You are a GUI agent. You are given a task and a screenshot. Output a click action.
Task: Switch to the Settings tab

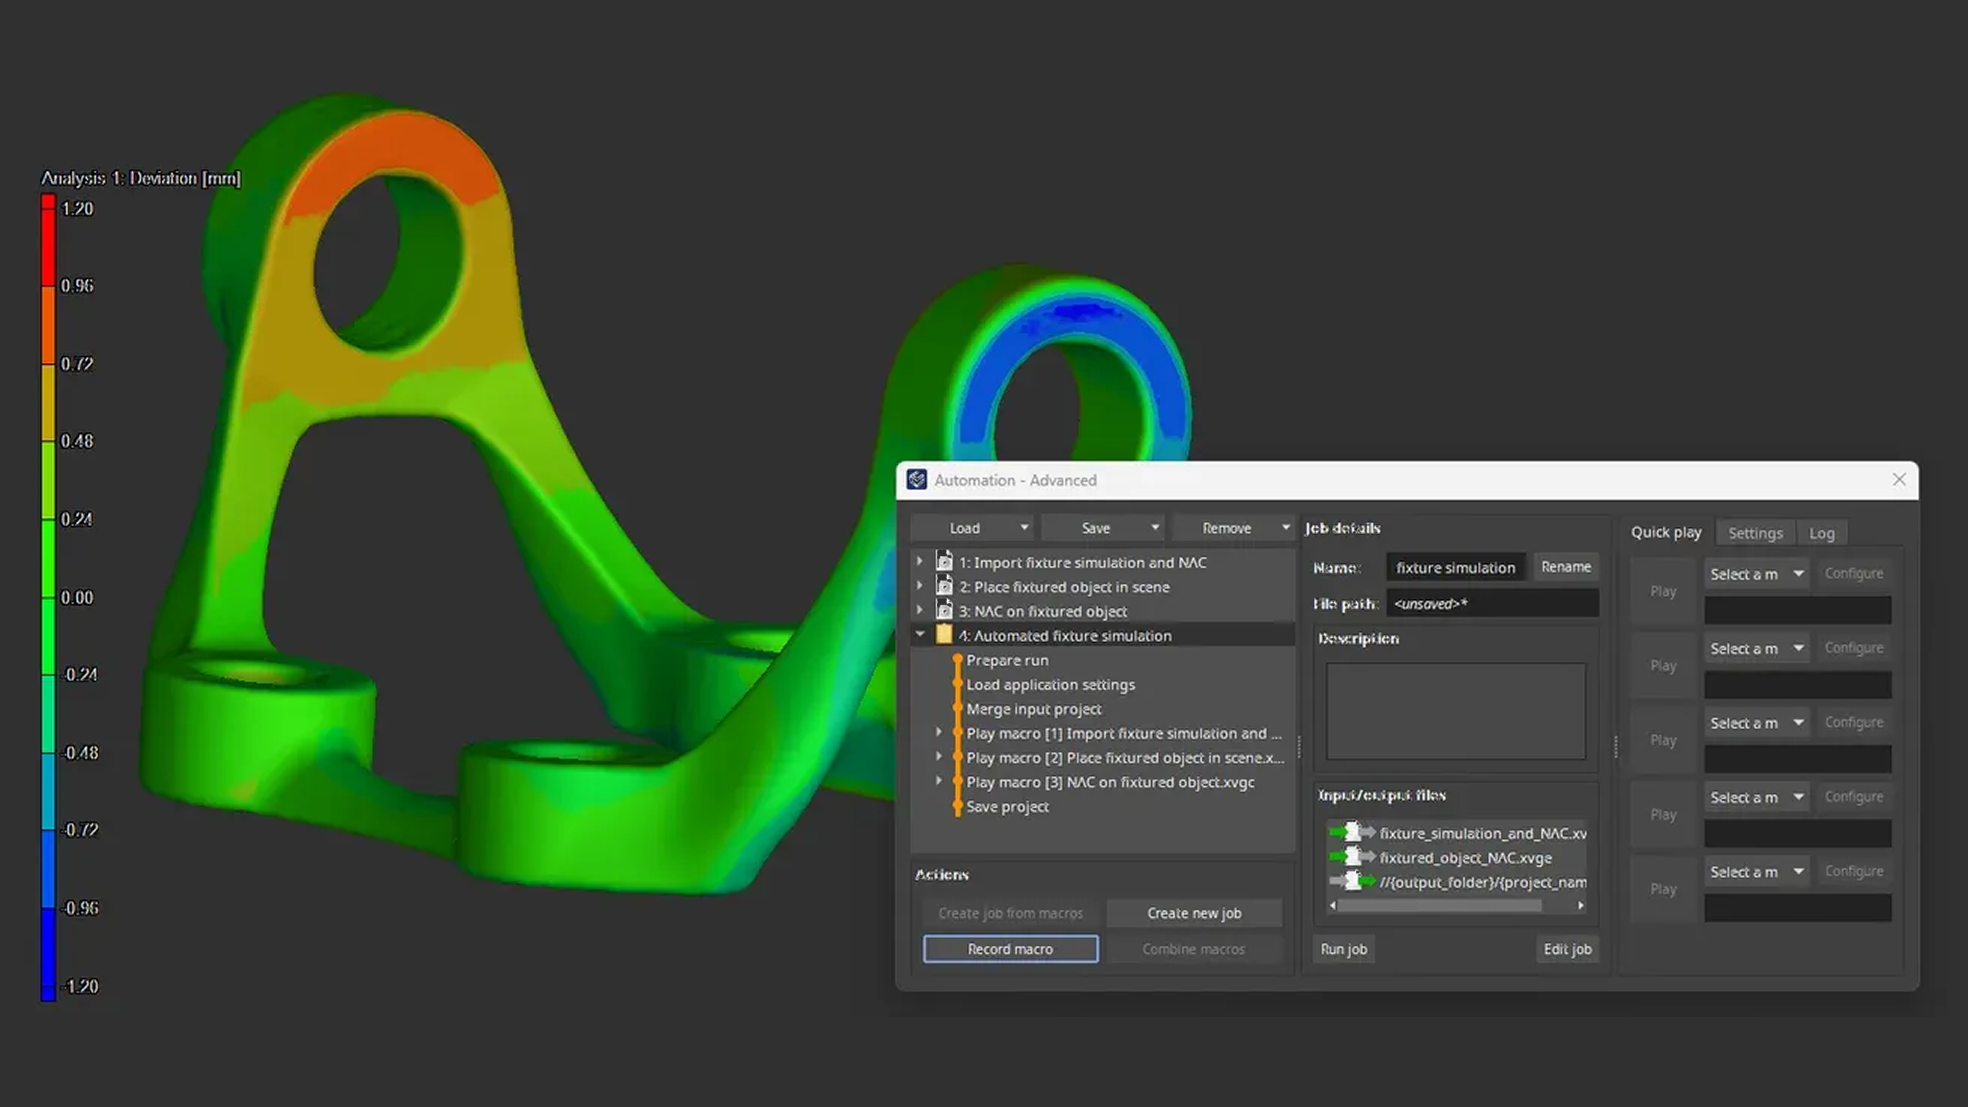(1755, 533)
